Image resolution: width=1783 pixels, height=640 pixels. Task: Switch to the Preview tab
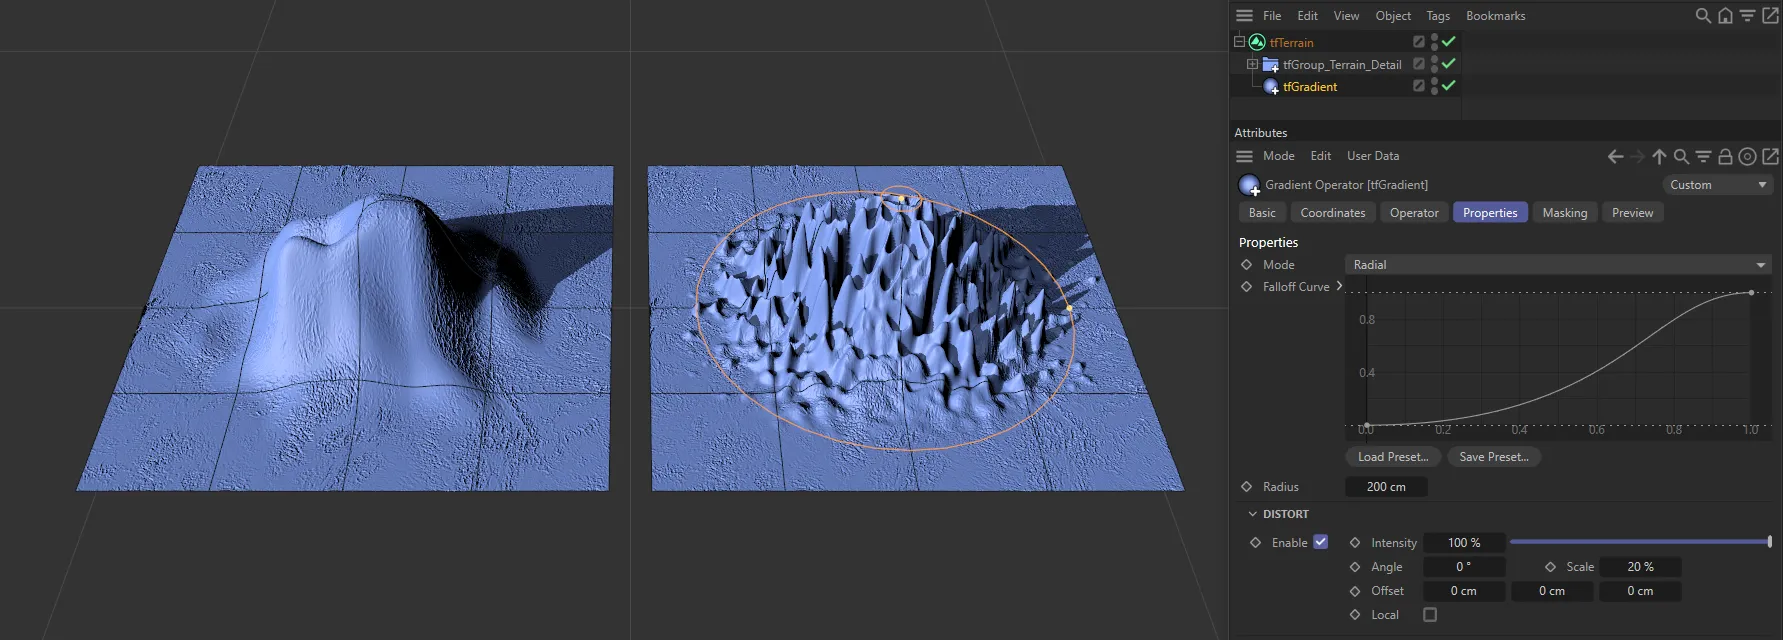click(x=1633, y=213)
